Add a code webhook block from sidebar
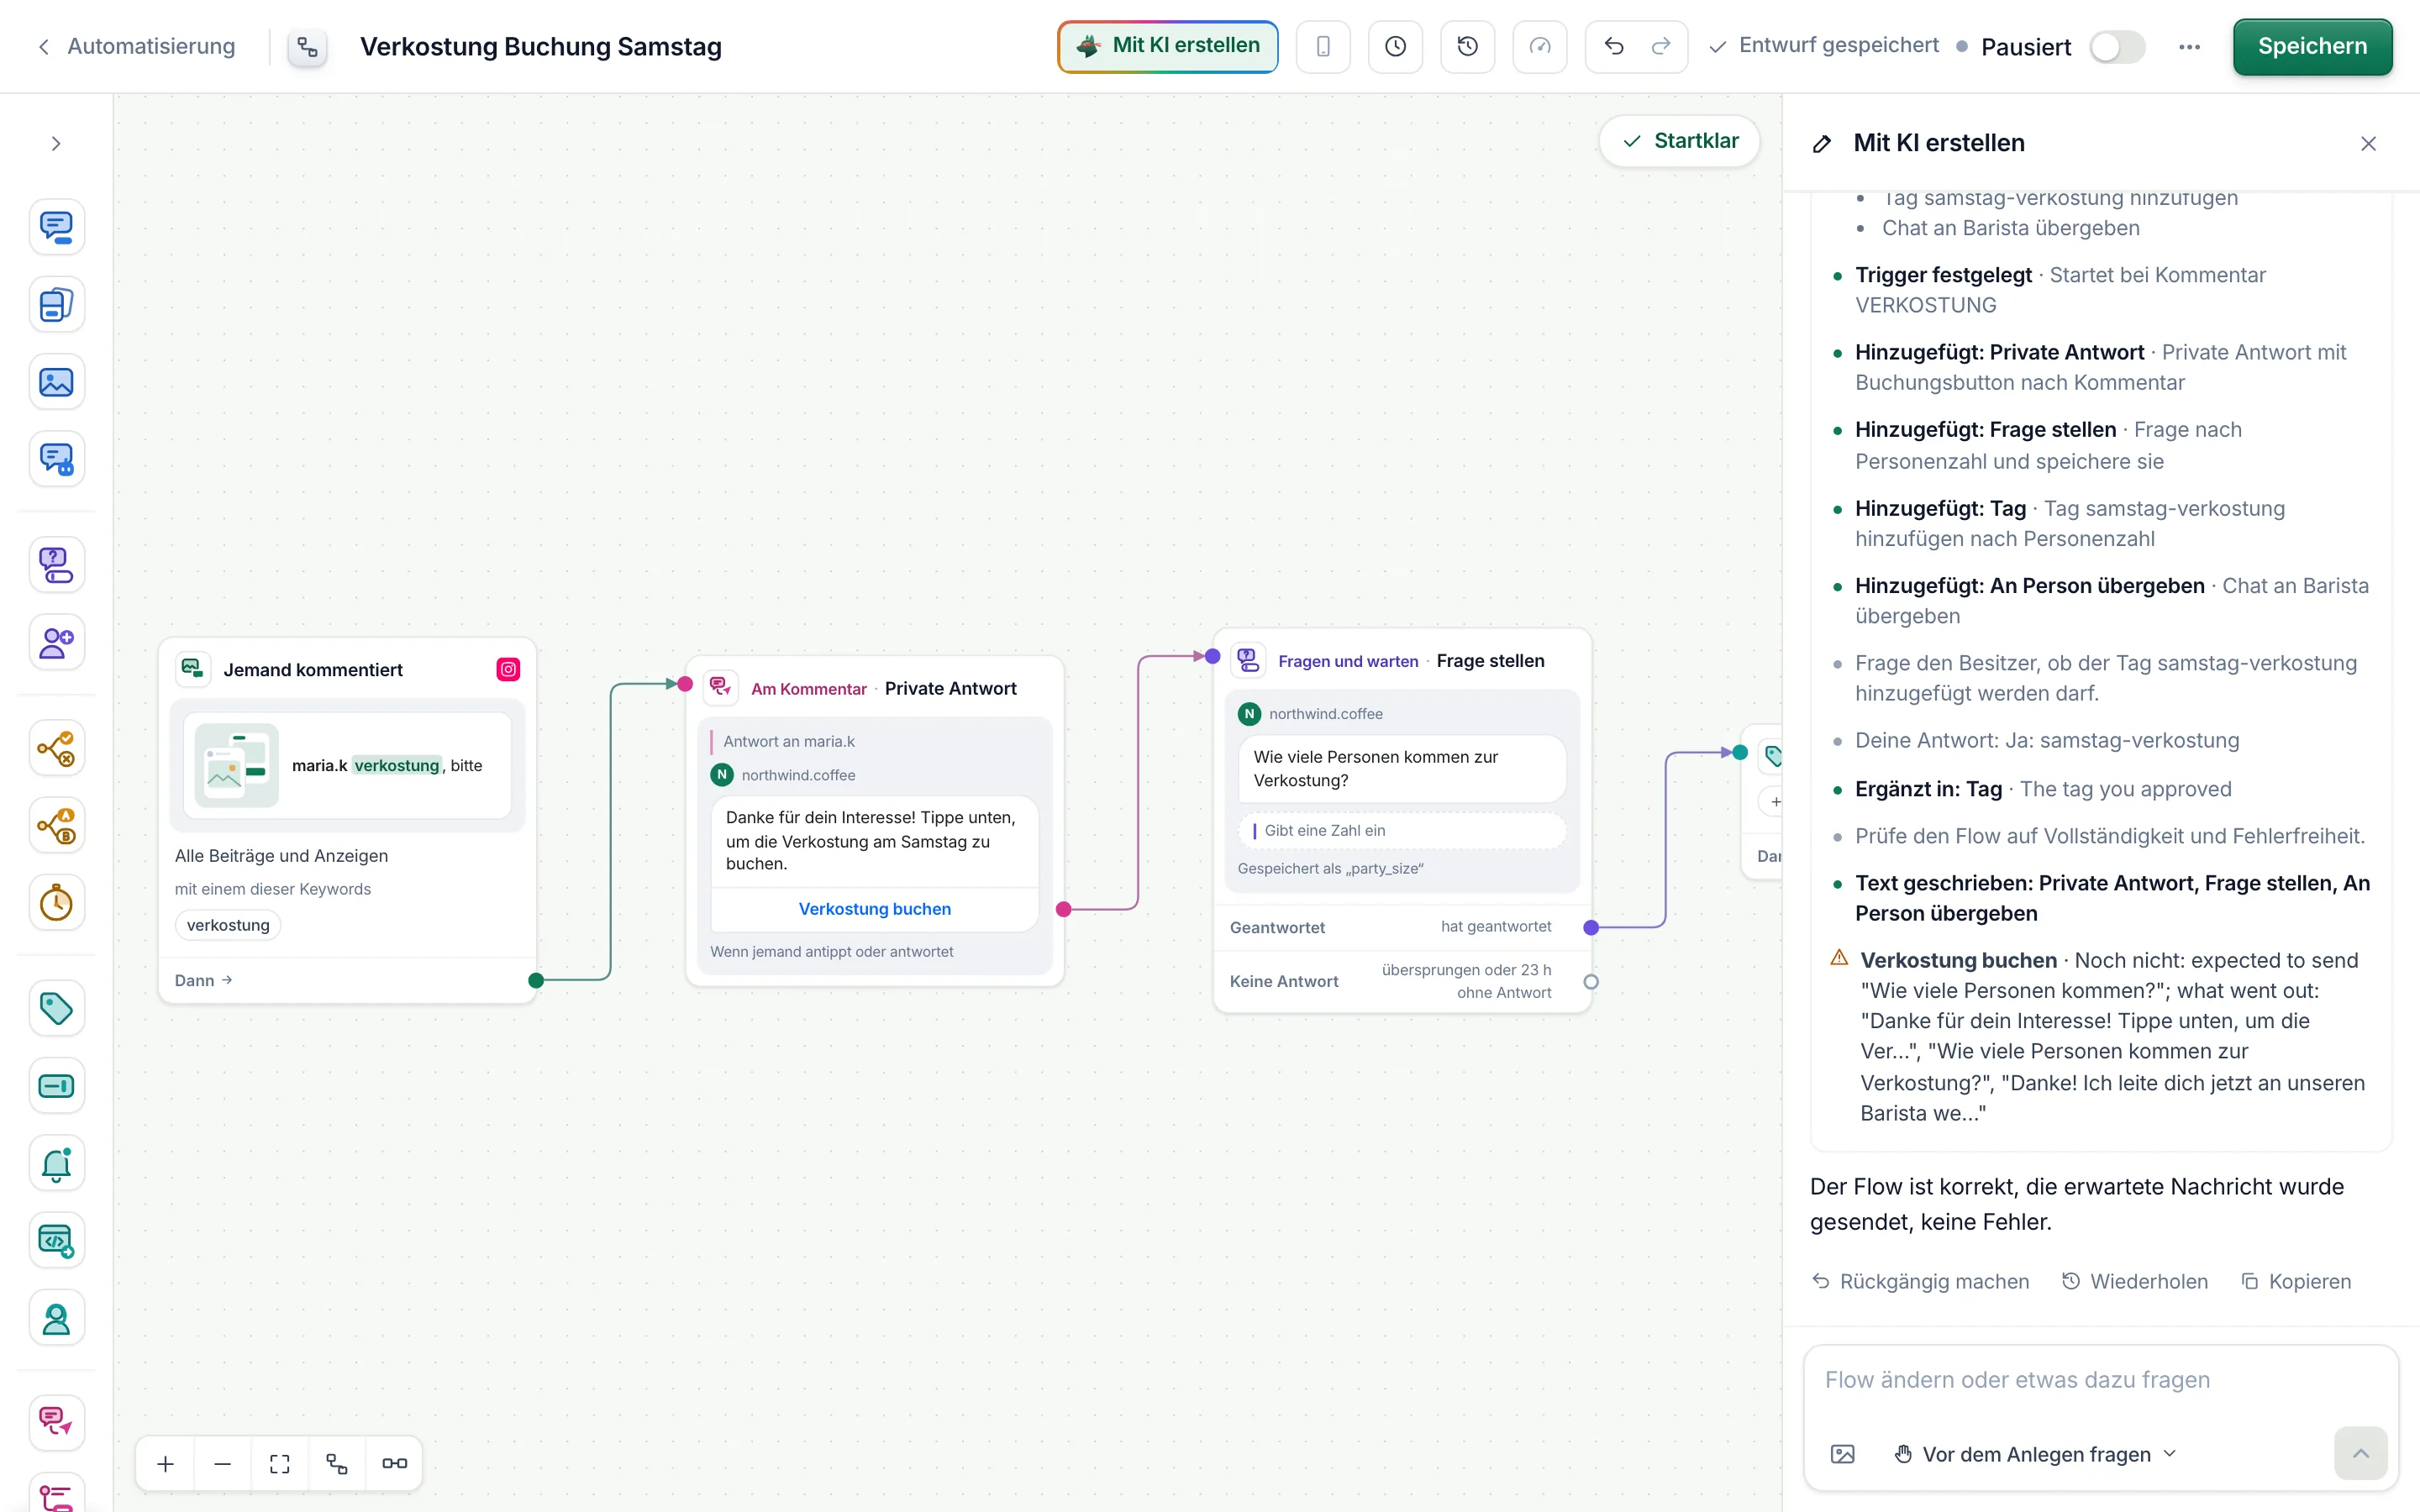Image resolution: width=2420 pixels, height=1512 pixels. point(56,1241)
